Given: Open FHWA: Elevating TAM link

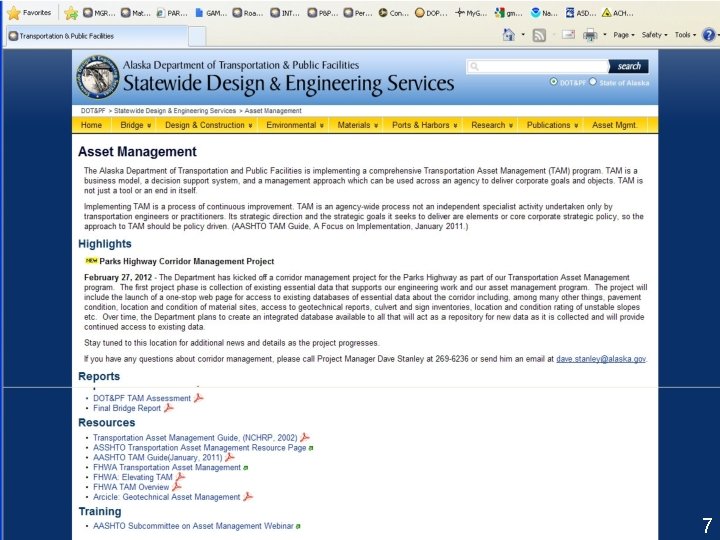Looking at the screenshot, I should pos(133,477).
